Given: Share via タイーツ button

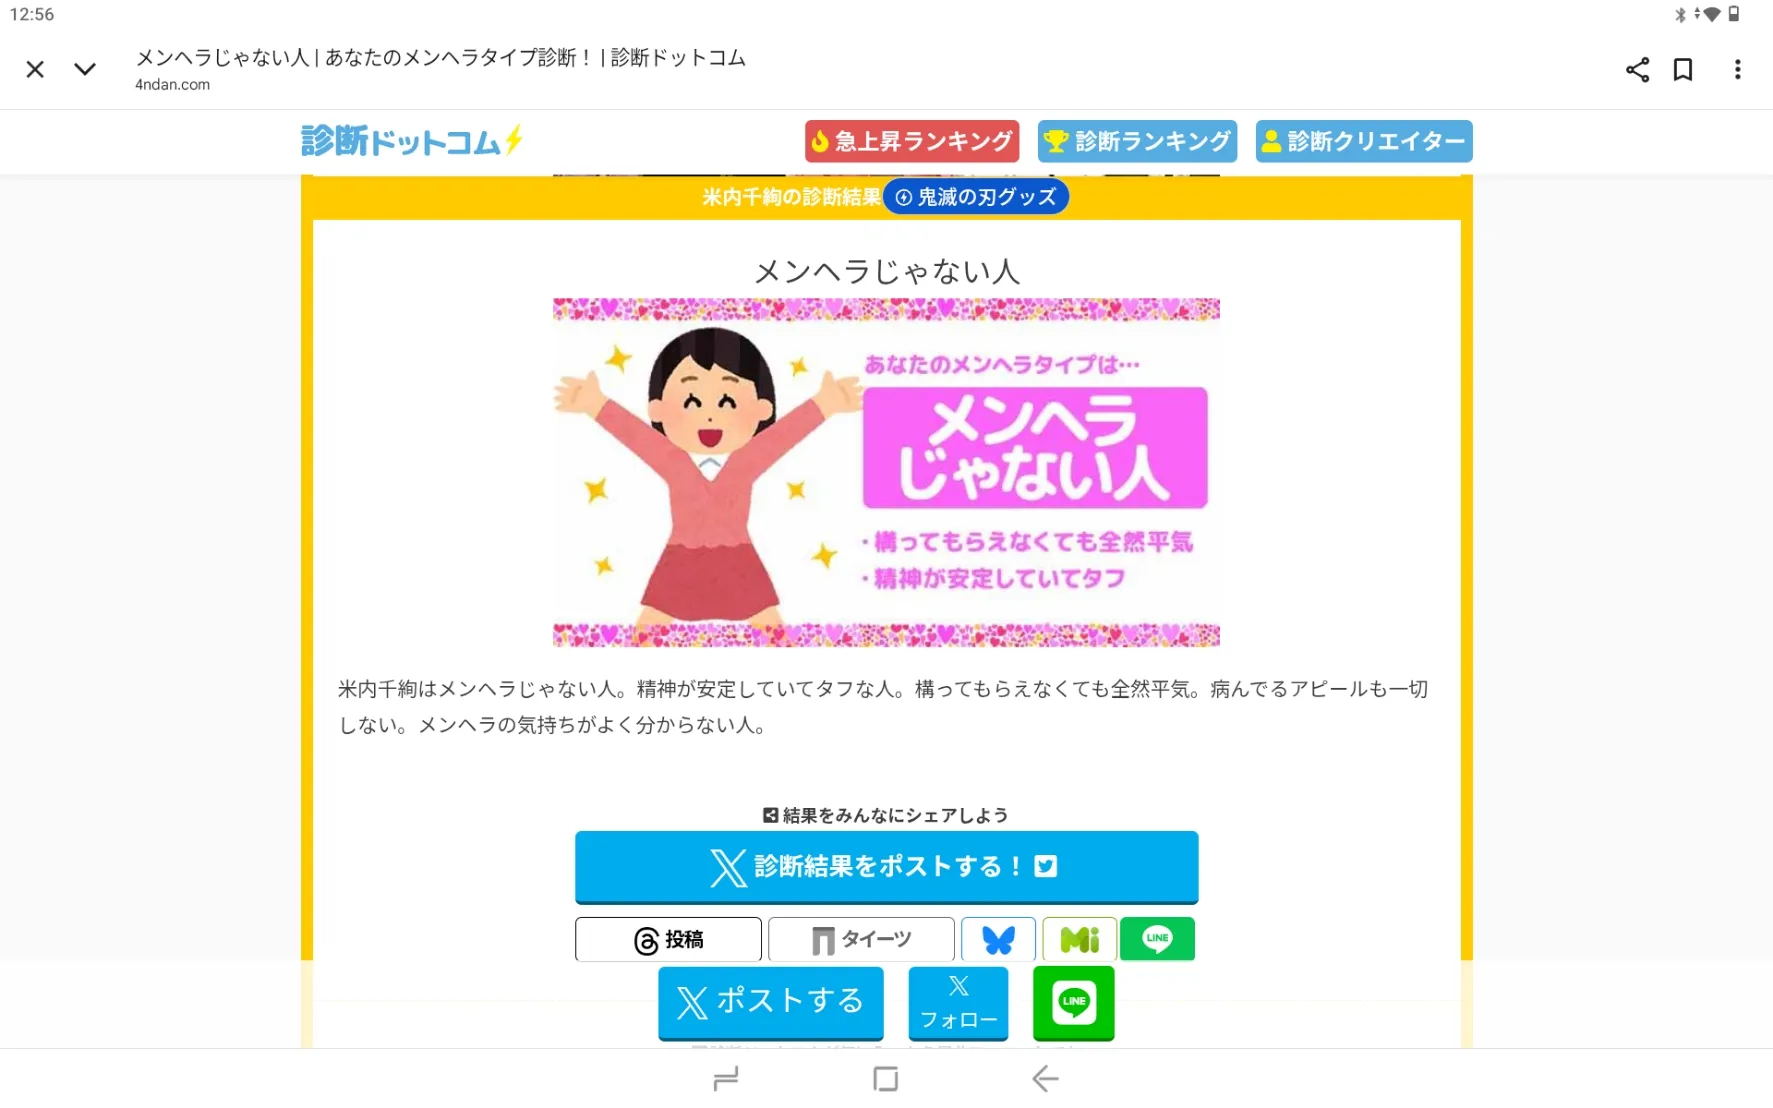Looking at the screenshot, I should [x=861, y=939].
